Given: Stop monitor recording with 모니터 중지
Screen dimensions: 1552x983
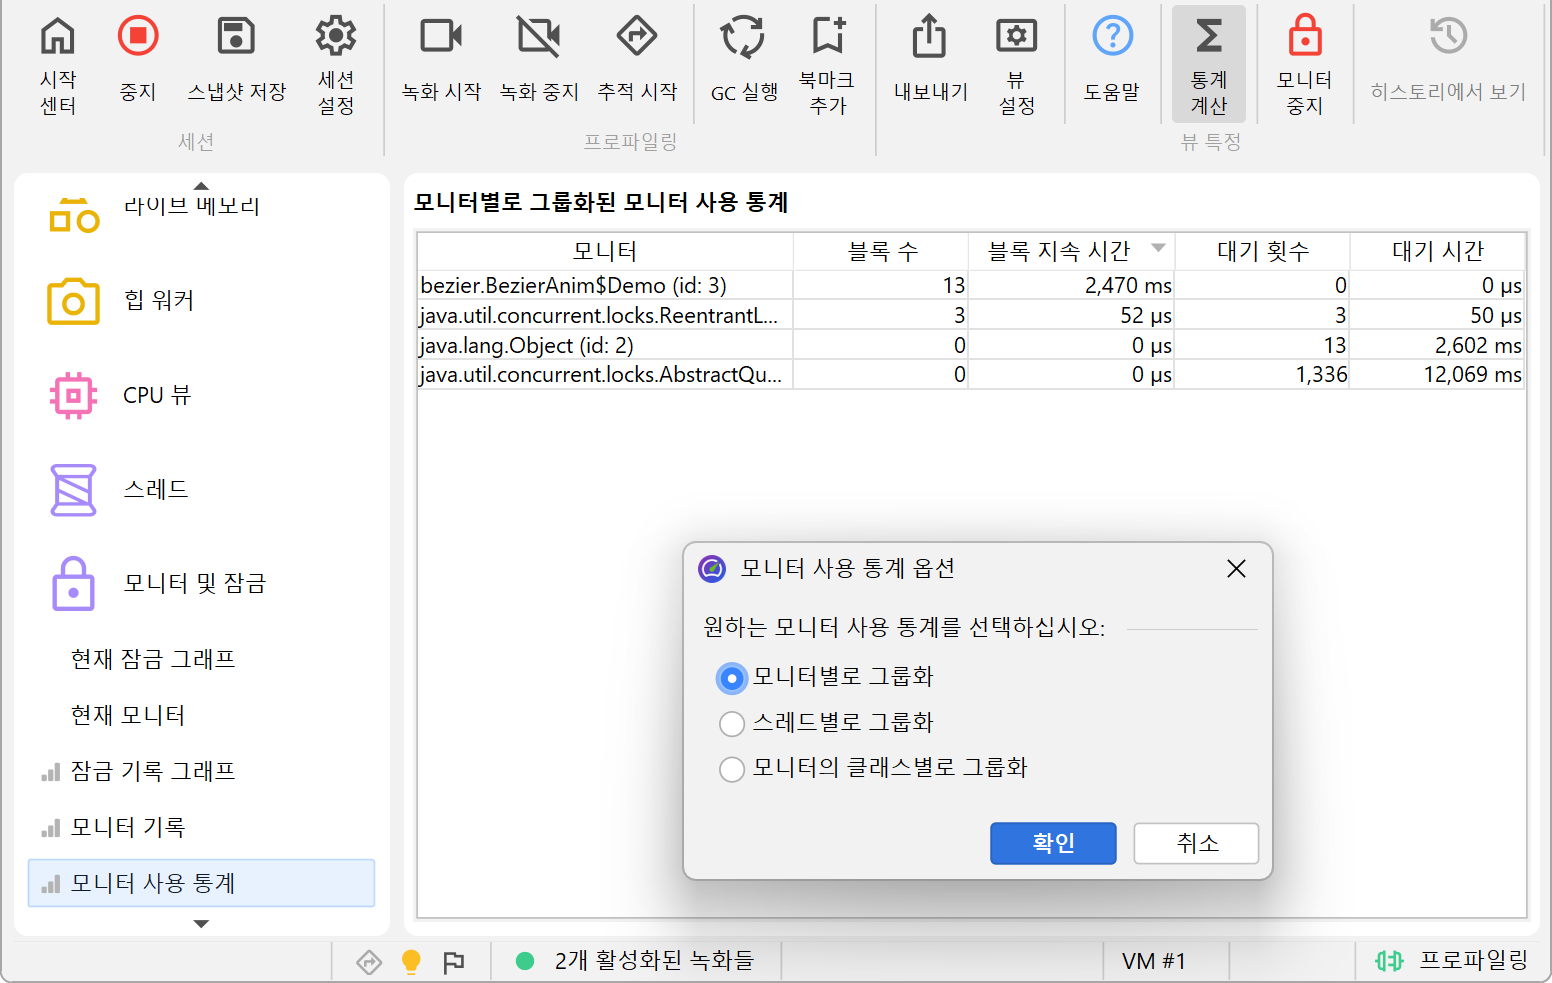Looking at the screenshot, I should [x=1304, y=37].
